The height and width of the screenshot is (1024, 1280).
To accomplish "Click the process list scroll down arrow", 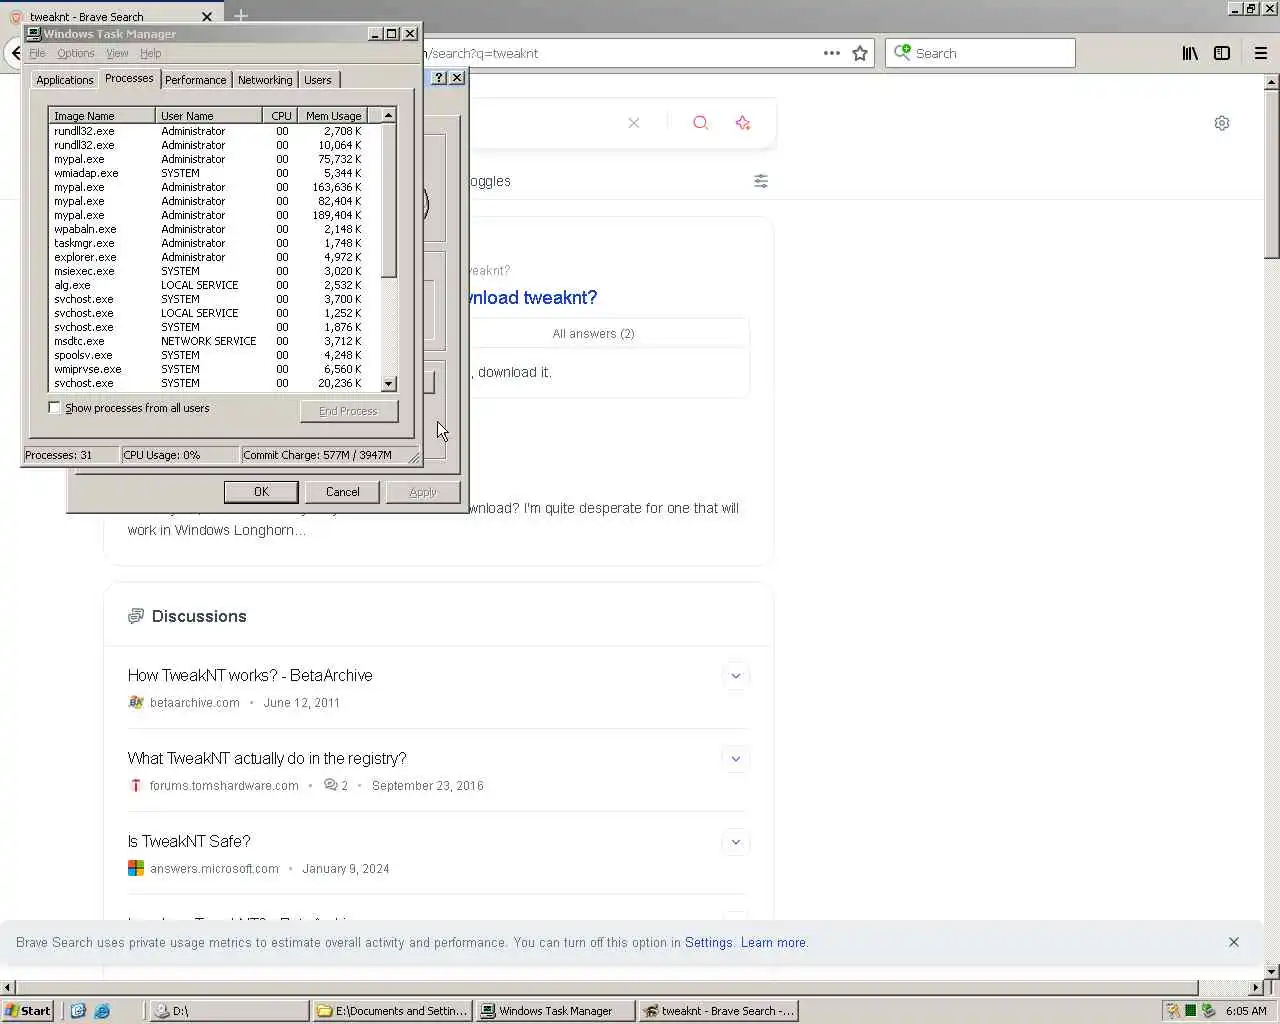I will pos(389,384).
